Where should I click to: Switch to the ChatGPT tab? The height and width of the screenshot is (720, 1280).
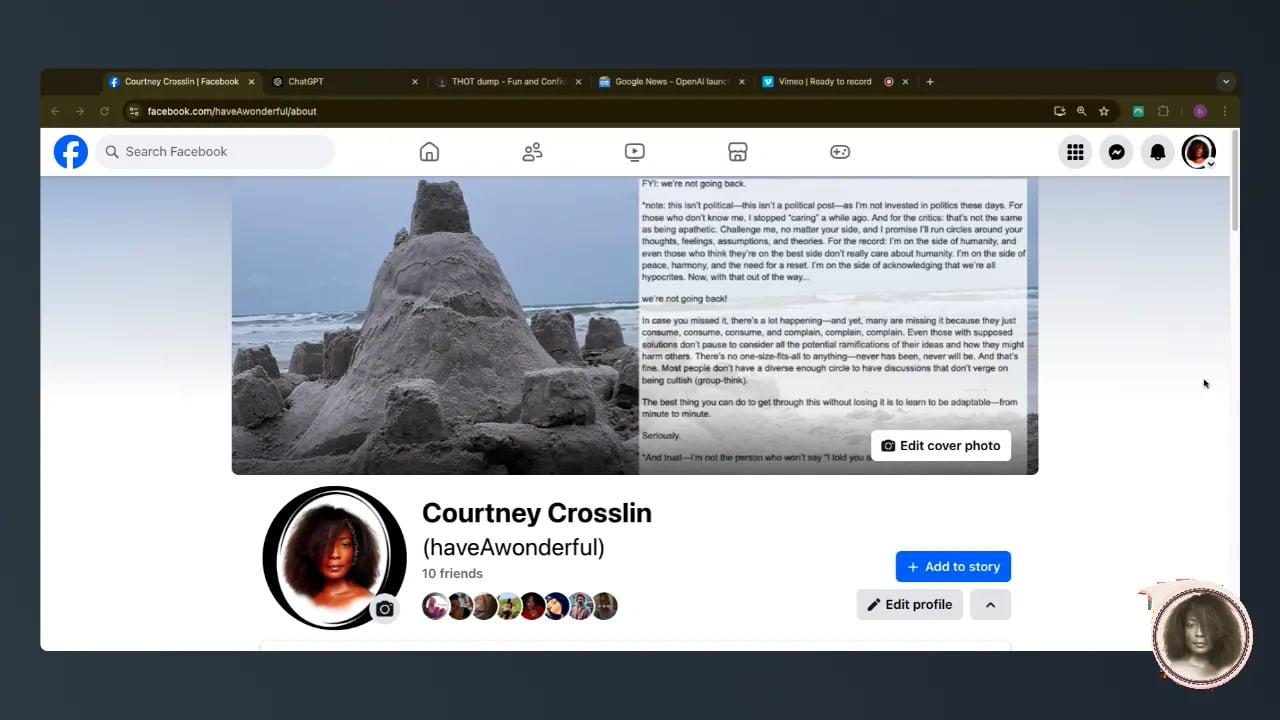coord(340,82)
